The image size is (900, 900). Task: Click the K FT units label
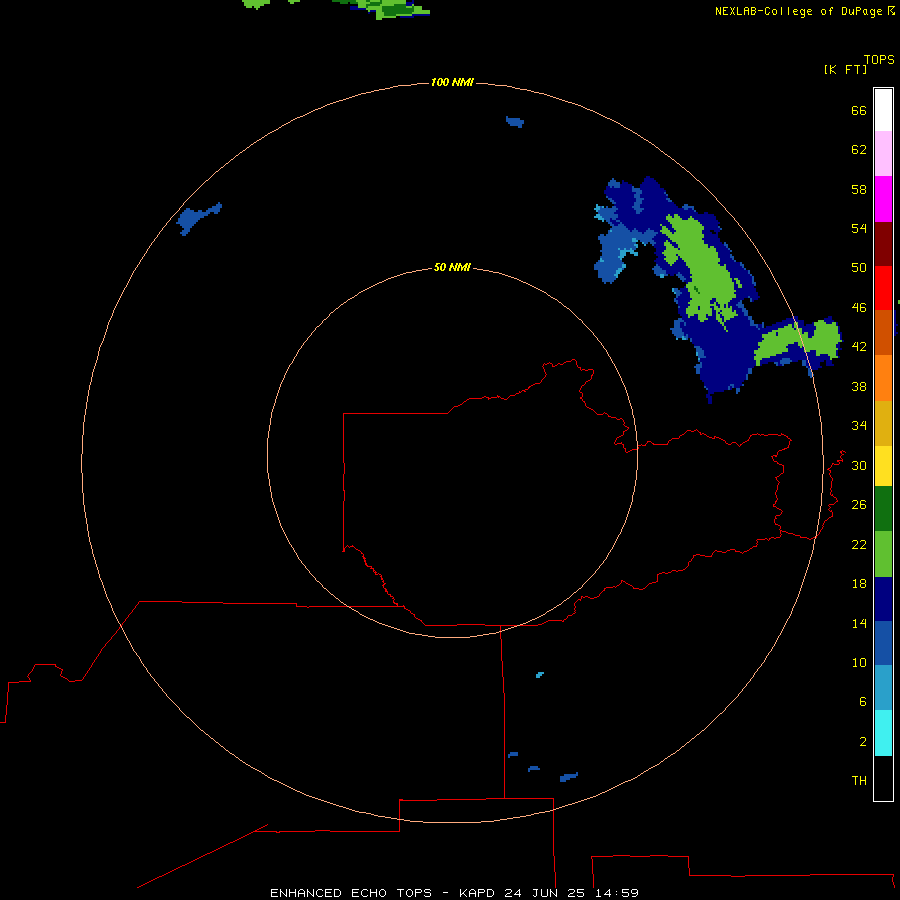tap(845, 69)
